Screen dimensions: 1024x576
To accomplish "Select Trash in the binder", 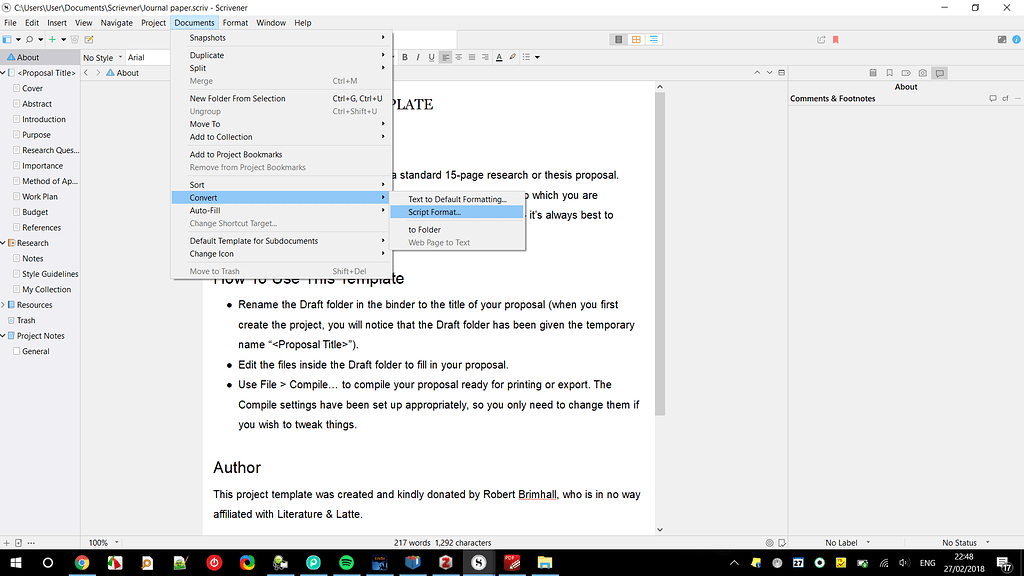I will (x=26, y=321).
